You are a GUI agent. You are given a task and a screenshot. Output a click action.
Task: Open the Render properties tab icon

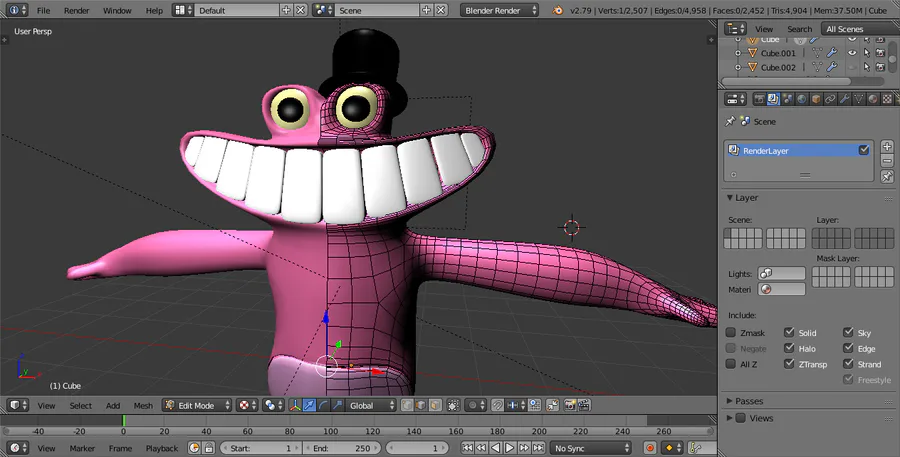pyautogui.click(x=759, y=99)
